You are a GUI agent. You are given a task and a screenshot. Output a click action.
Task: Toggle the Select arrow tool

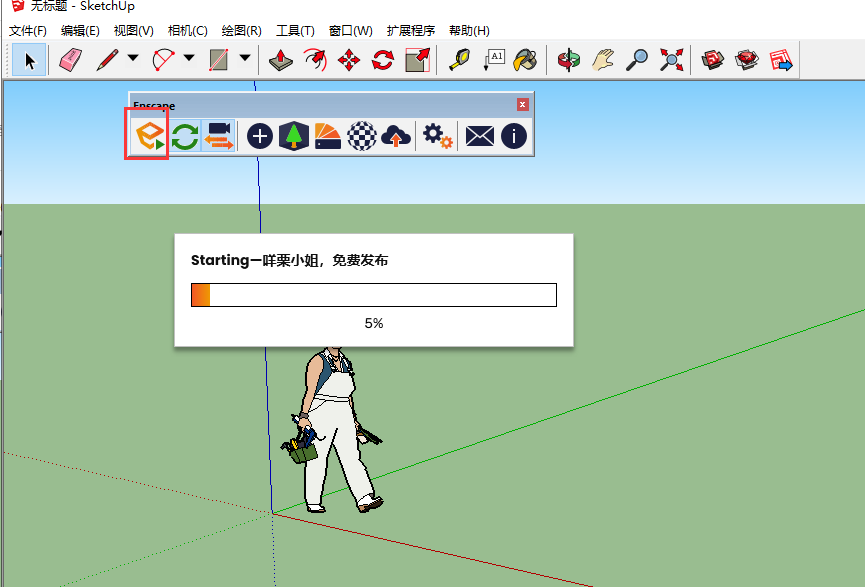click(28, 60)
